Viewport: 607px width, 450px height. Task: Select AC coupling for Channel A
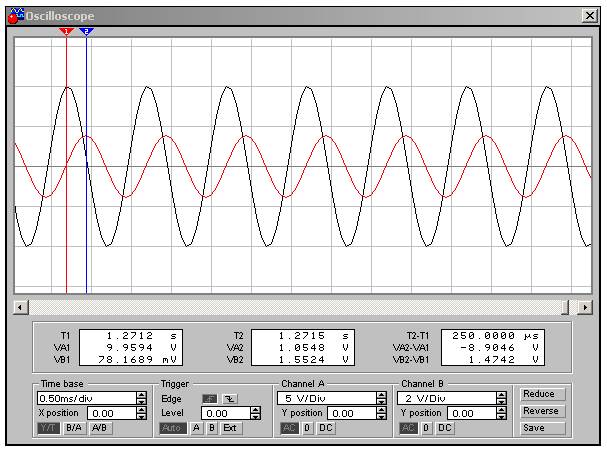[x=290, y=428]
